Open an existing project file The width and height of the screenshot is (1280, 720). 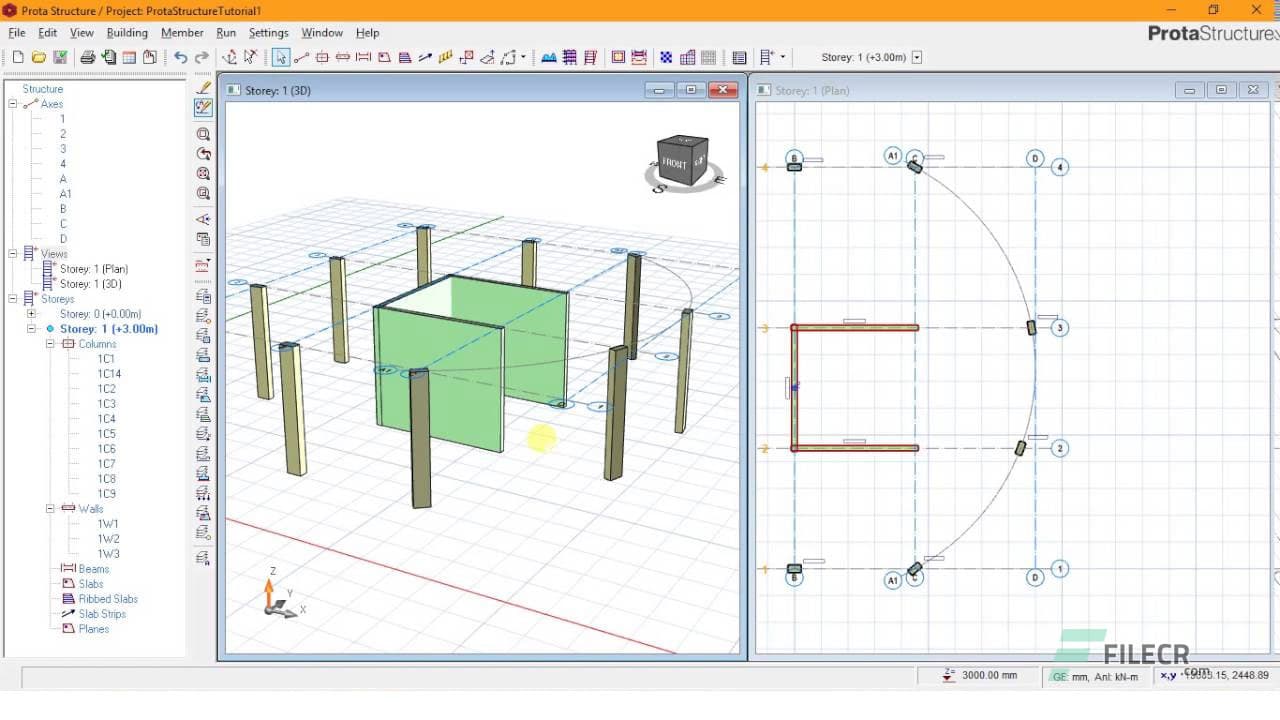[38, 57]
